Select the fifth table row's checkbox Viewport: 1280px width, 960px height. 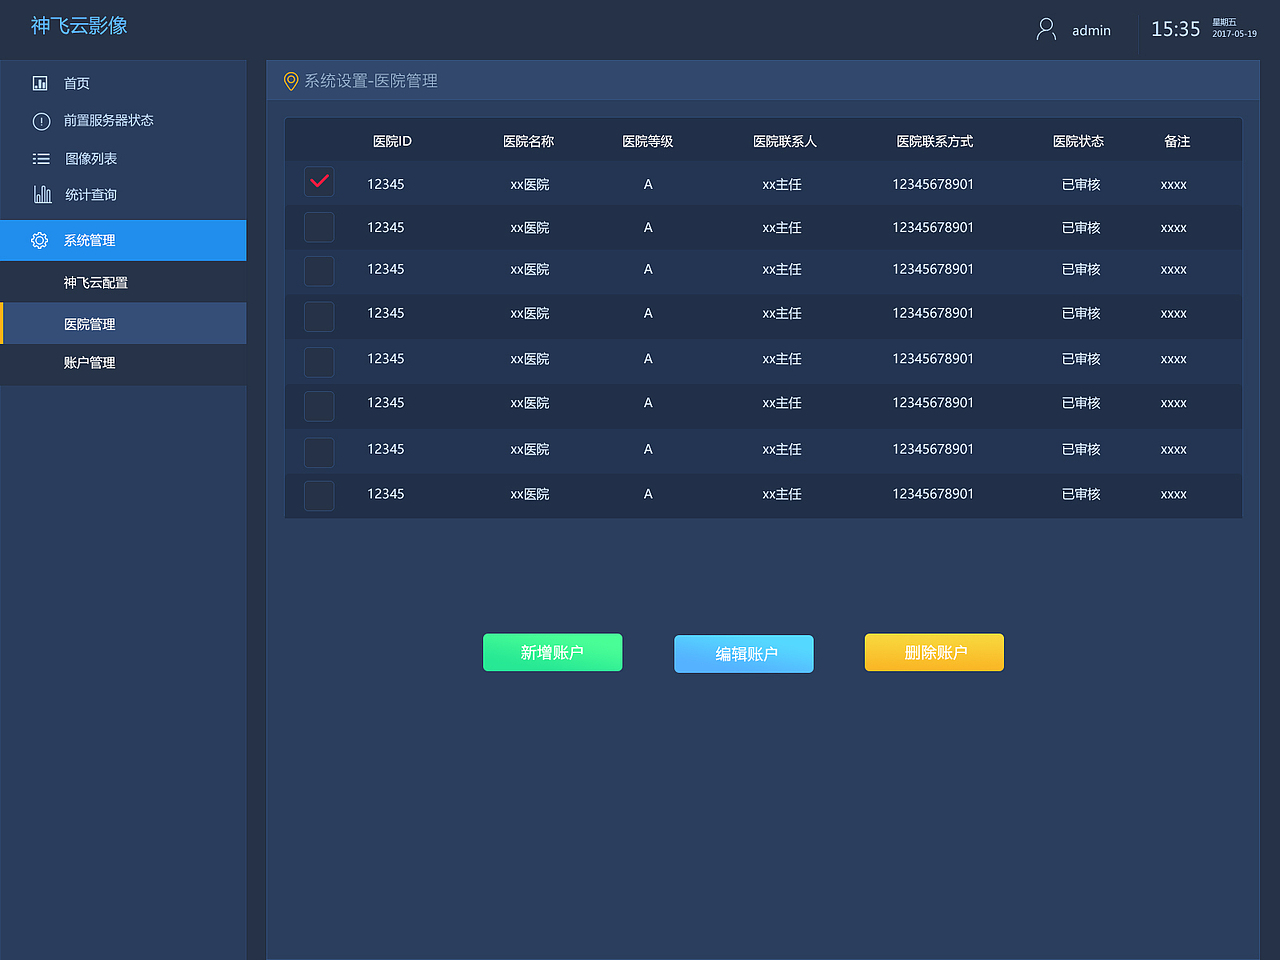[319, 362]
